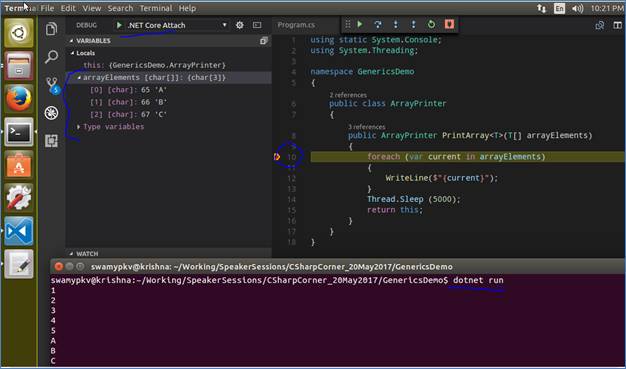626x369 pixels.
Task: Continue execution in debug toolbar
Action: click(360, 24)
